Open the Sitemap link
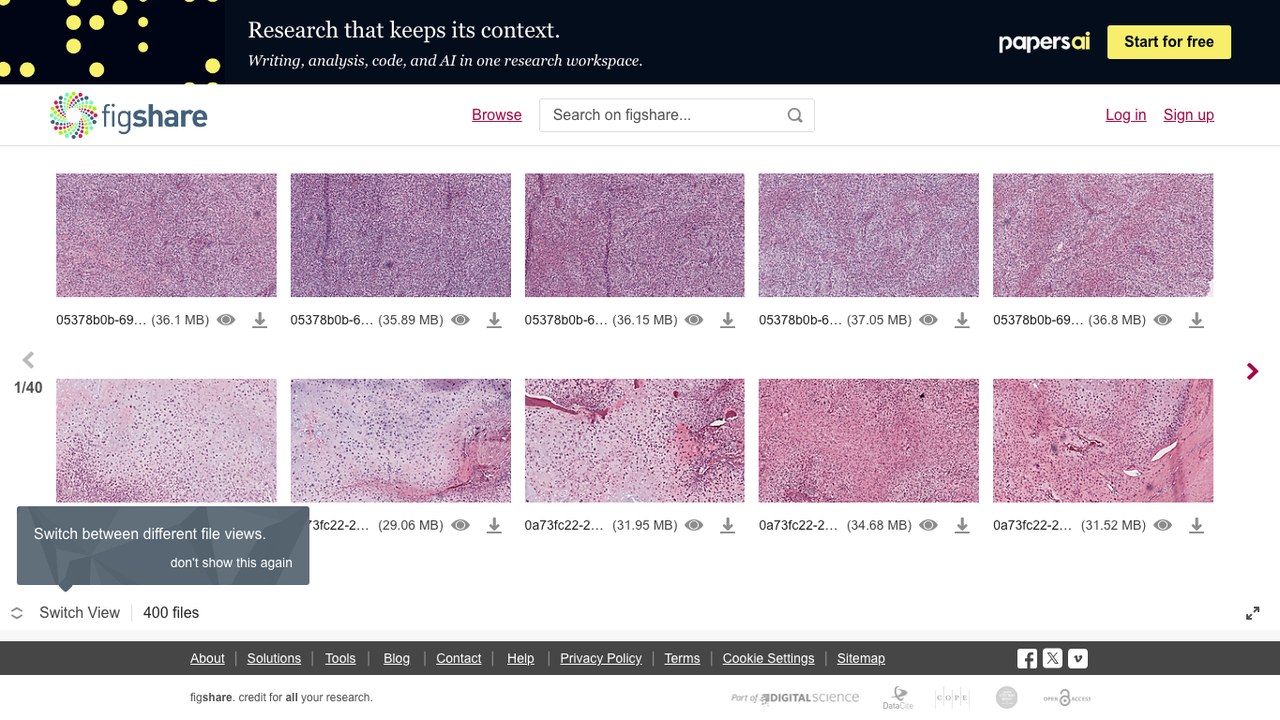The height and width of the screenshot is (720, 1280). 861,658
